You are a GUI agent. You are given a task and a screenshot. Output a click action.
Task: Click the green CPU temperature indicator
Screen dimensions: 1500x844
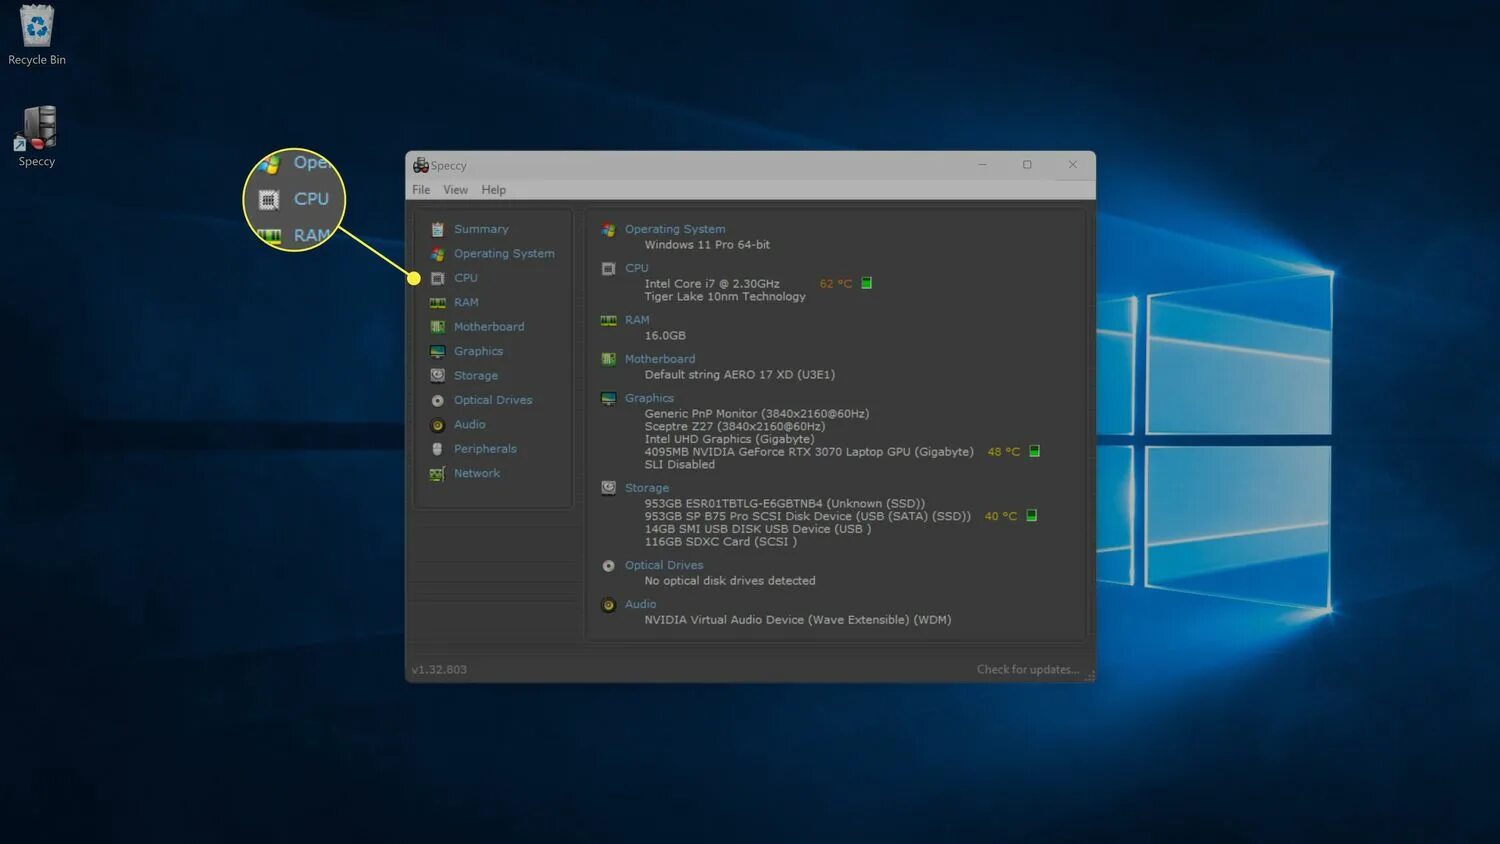[x=867, y=283]
